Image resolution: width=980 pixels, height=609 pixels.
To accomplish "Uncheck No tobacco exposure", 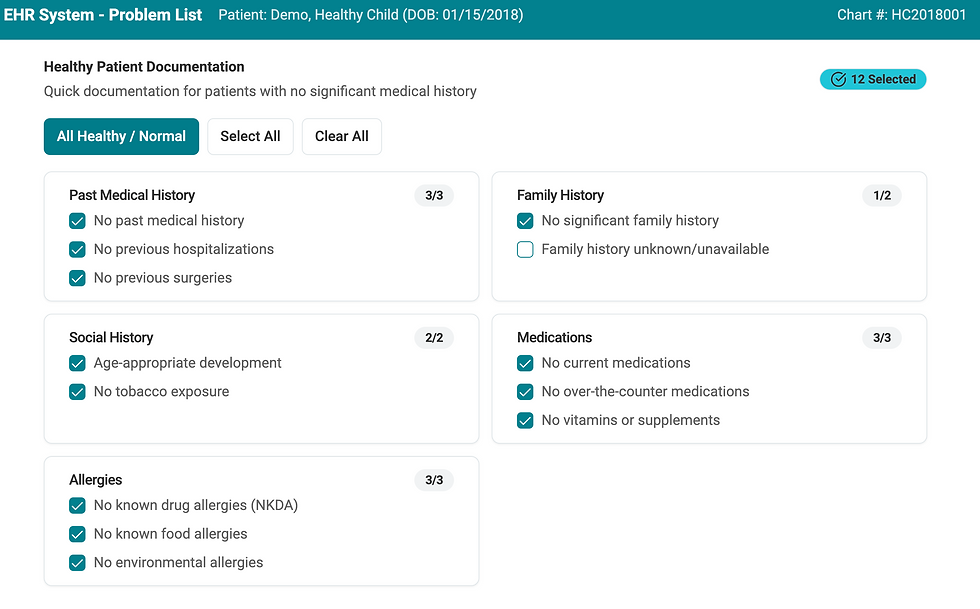I will click(x=77, y=392).
